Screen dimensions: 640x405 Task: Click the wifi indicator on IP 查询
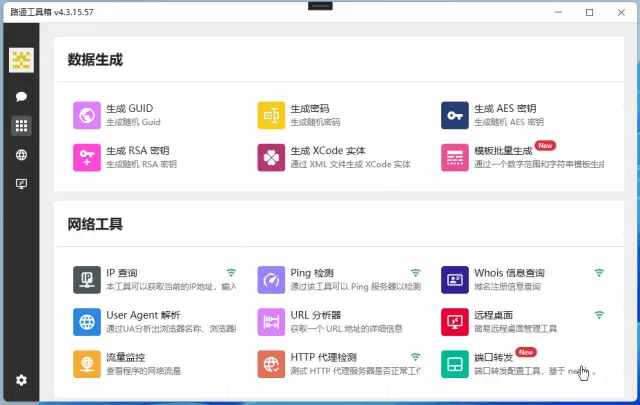click(x=231, y=272)
